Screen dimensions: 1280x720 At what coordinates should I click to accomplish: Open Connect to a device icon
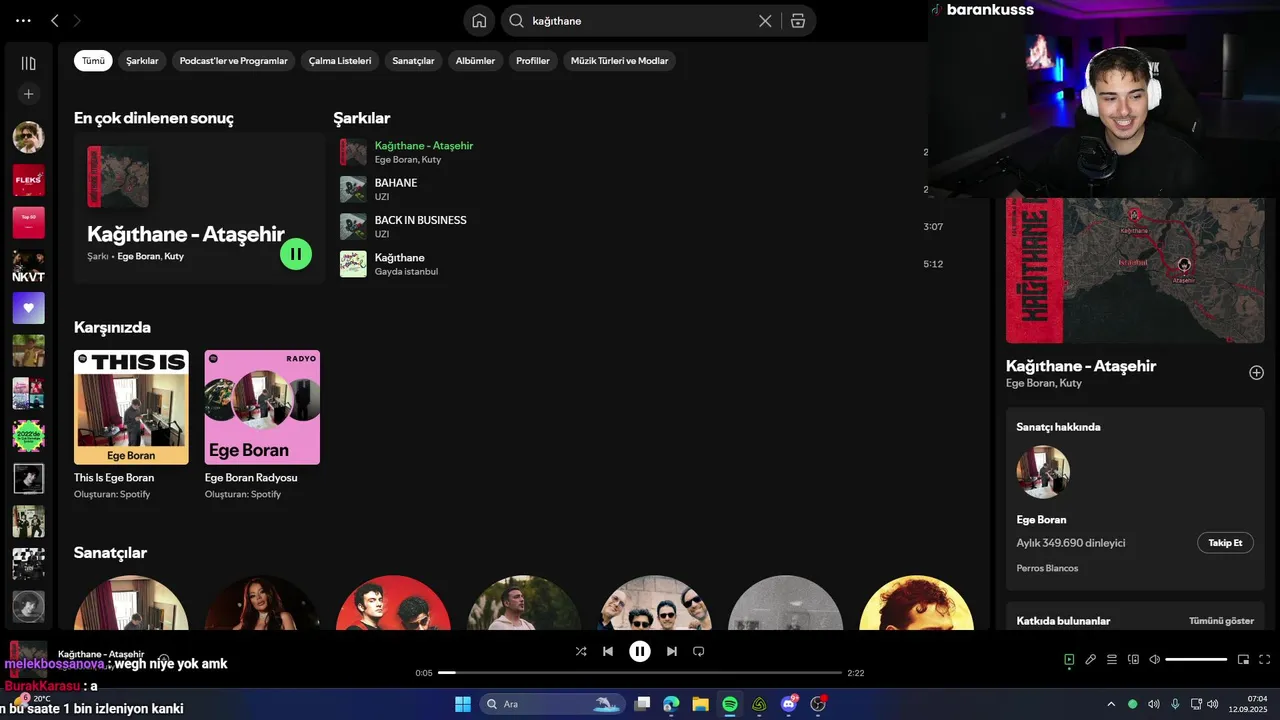pos(1134,660)
